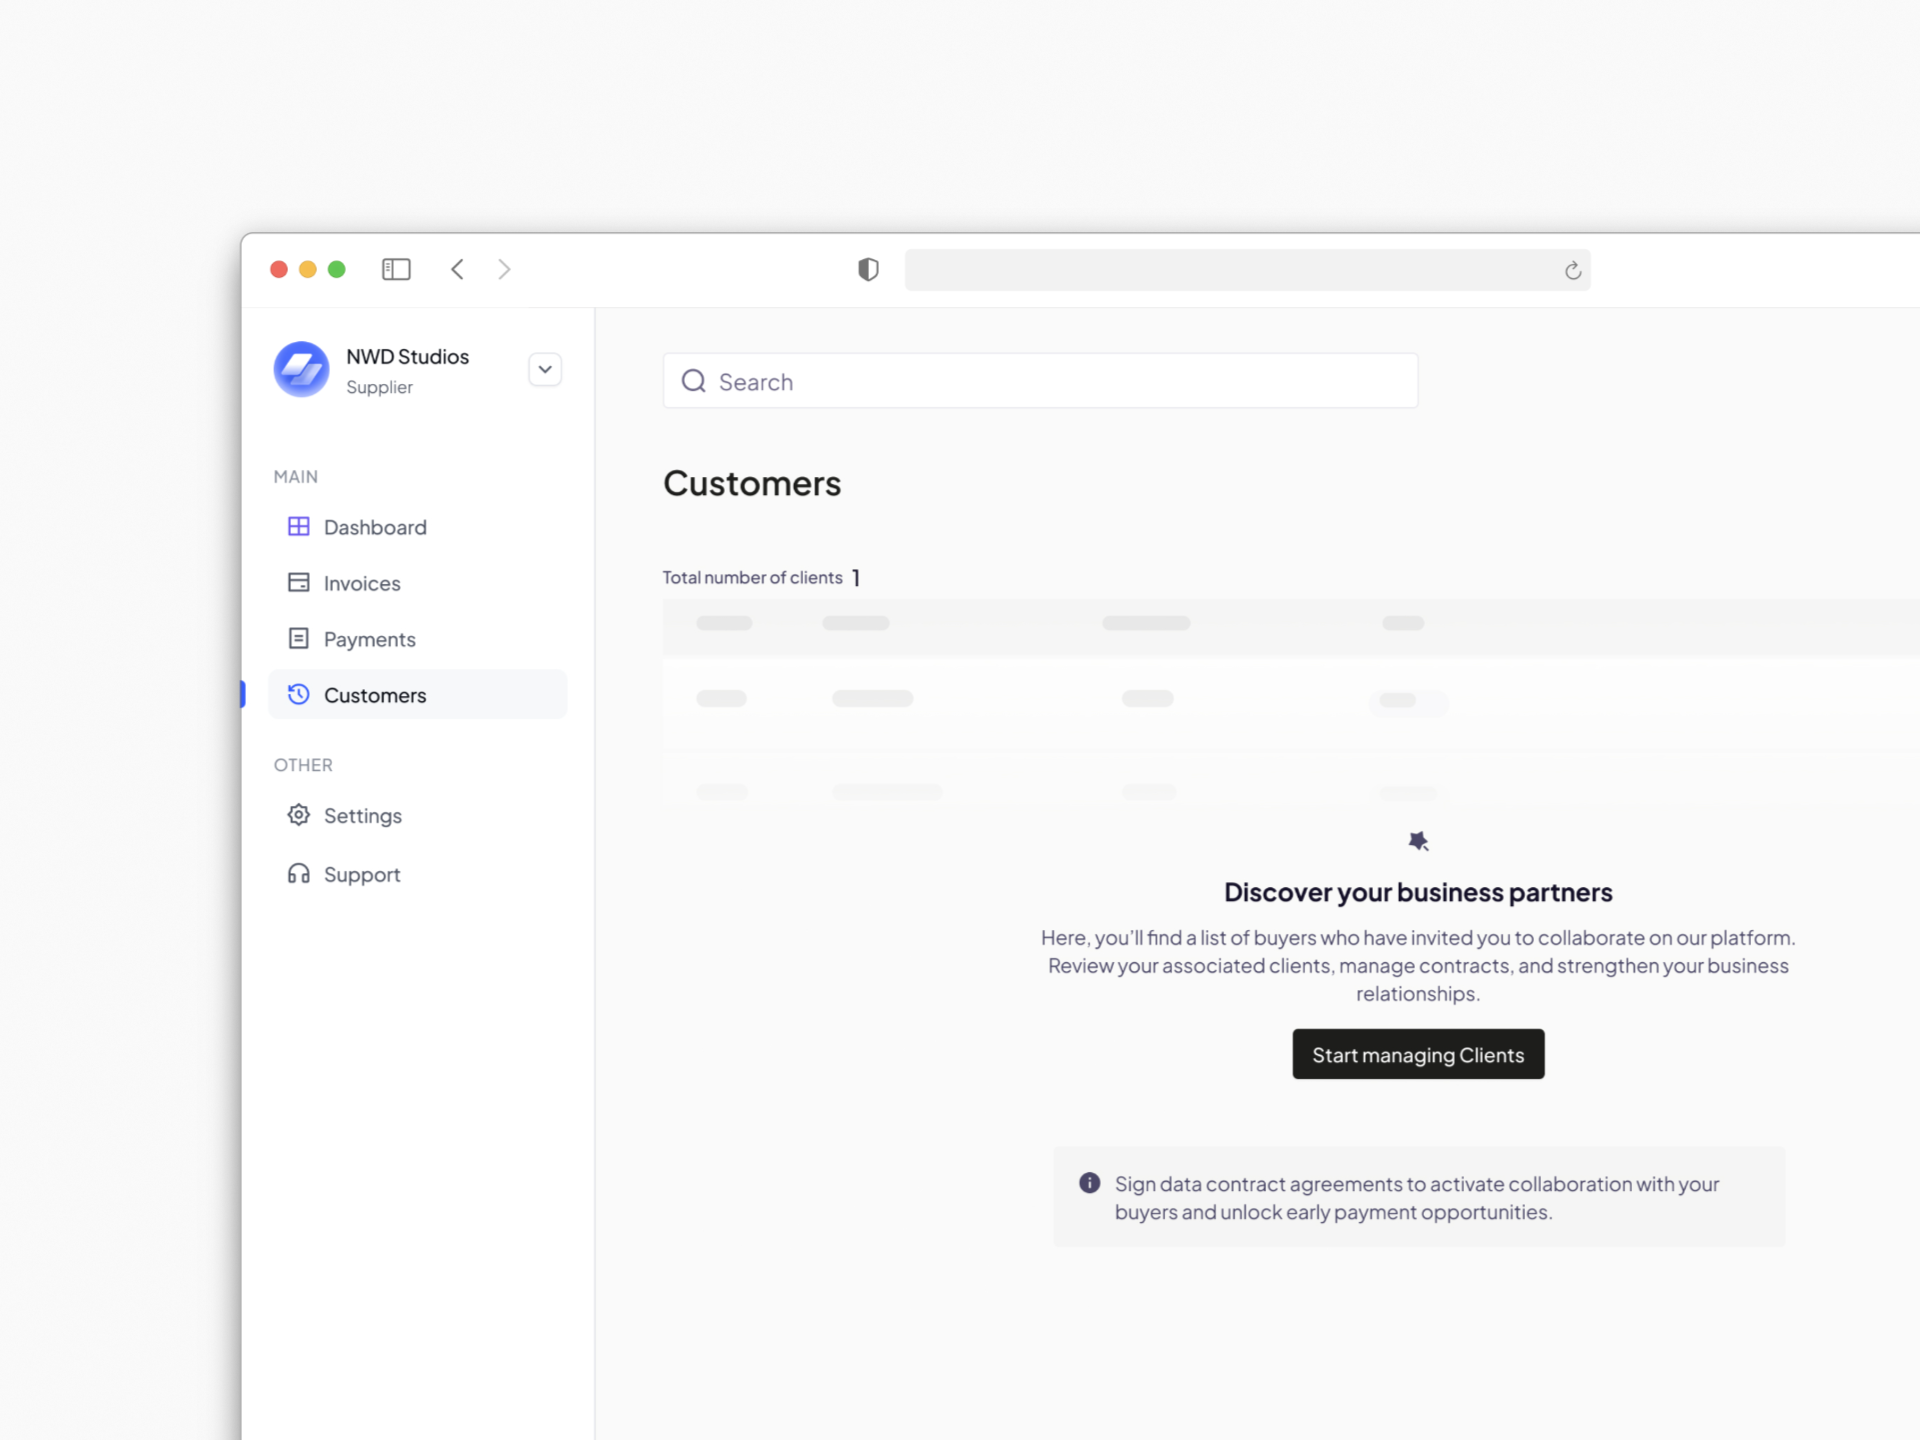Click the NWD Studios company logo

pyautogui.click(x=301, y=369)
